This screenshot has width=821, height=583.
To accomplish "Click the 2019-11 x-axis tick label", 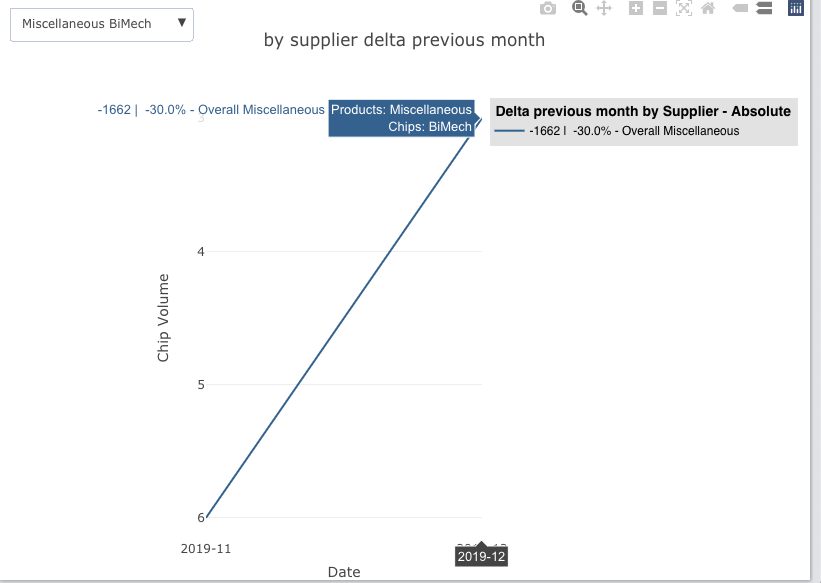I will (x=206, y=548).
